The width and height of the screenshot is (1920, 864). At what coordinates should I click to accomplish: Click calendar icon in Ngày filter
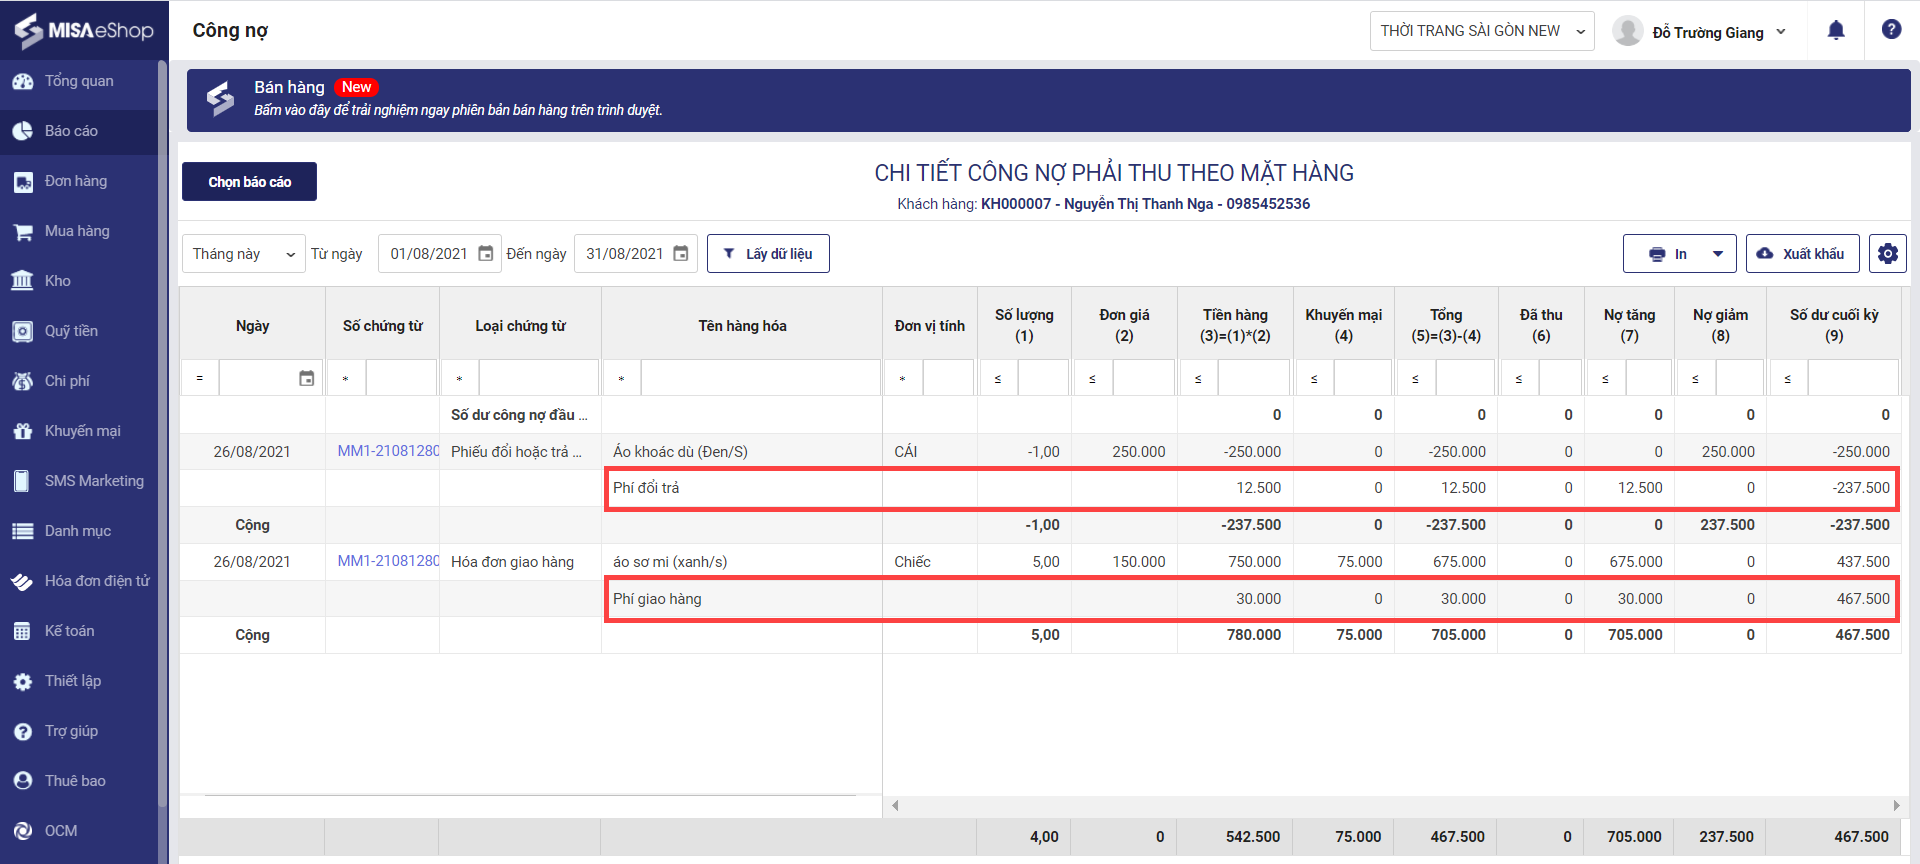click(307, 378)
